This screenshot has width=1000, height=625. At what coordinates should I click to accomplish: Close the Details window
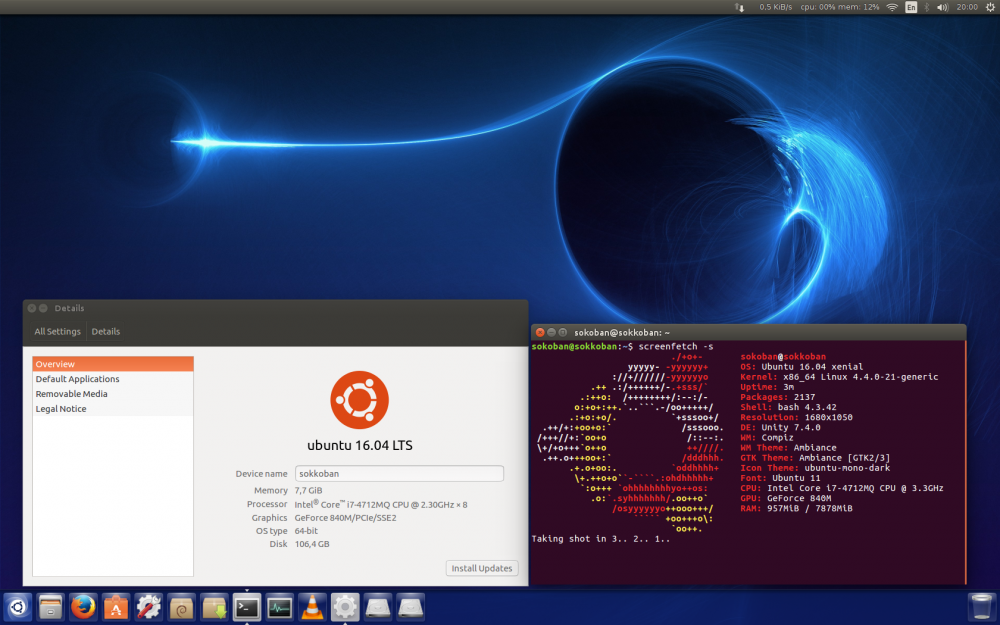click(32, 308)
